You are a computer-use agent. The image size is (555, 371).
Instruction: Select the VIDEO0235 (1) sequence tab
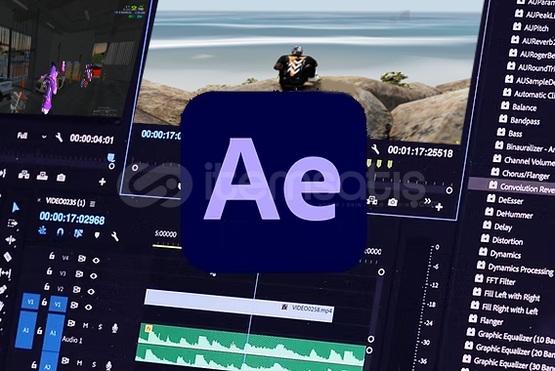[65, 202]
